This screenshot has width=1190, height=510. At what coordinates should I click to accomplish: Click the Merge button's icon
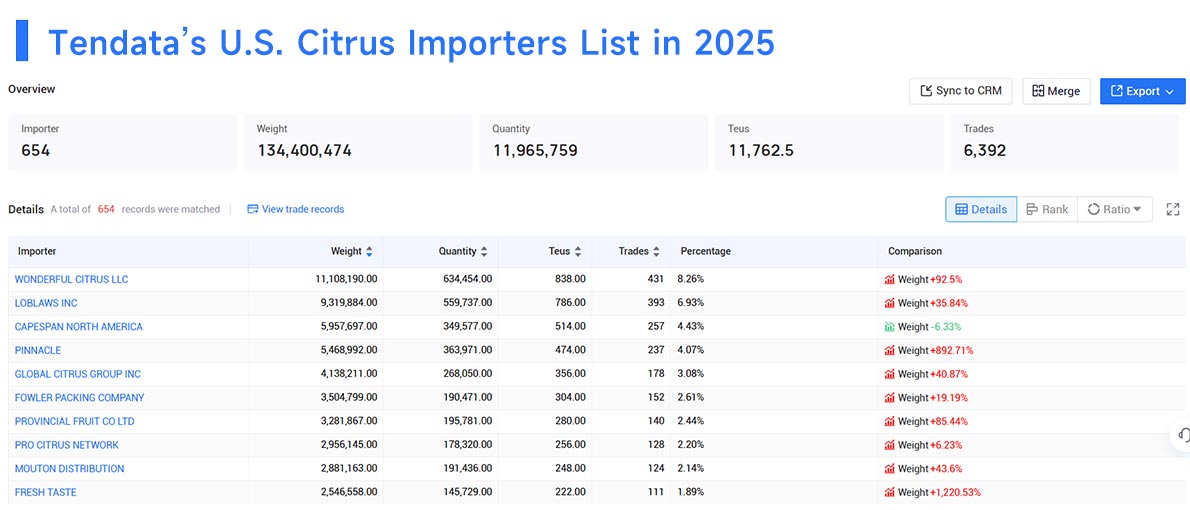[1038, 91]
